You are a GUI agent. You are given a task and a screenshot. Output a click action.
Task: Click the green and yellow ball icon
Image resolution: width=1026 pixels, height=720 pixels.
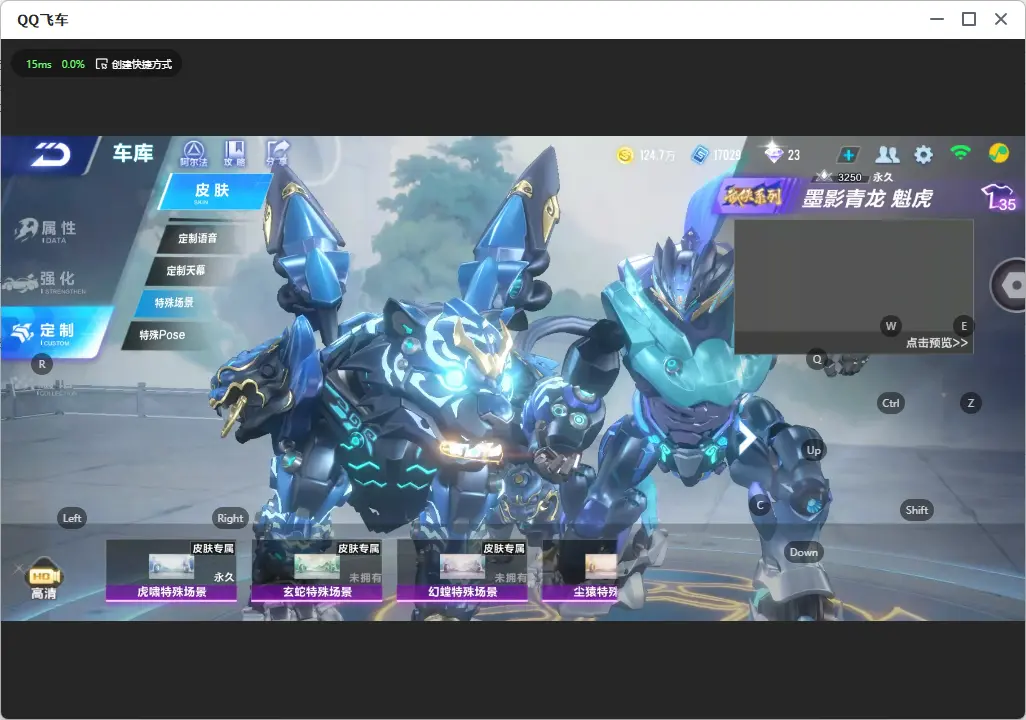999,153
